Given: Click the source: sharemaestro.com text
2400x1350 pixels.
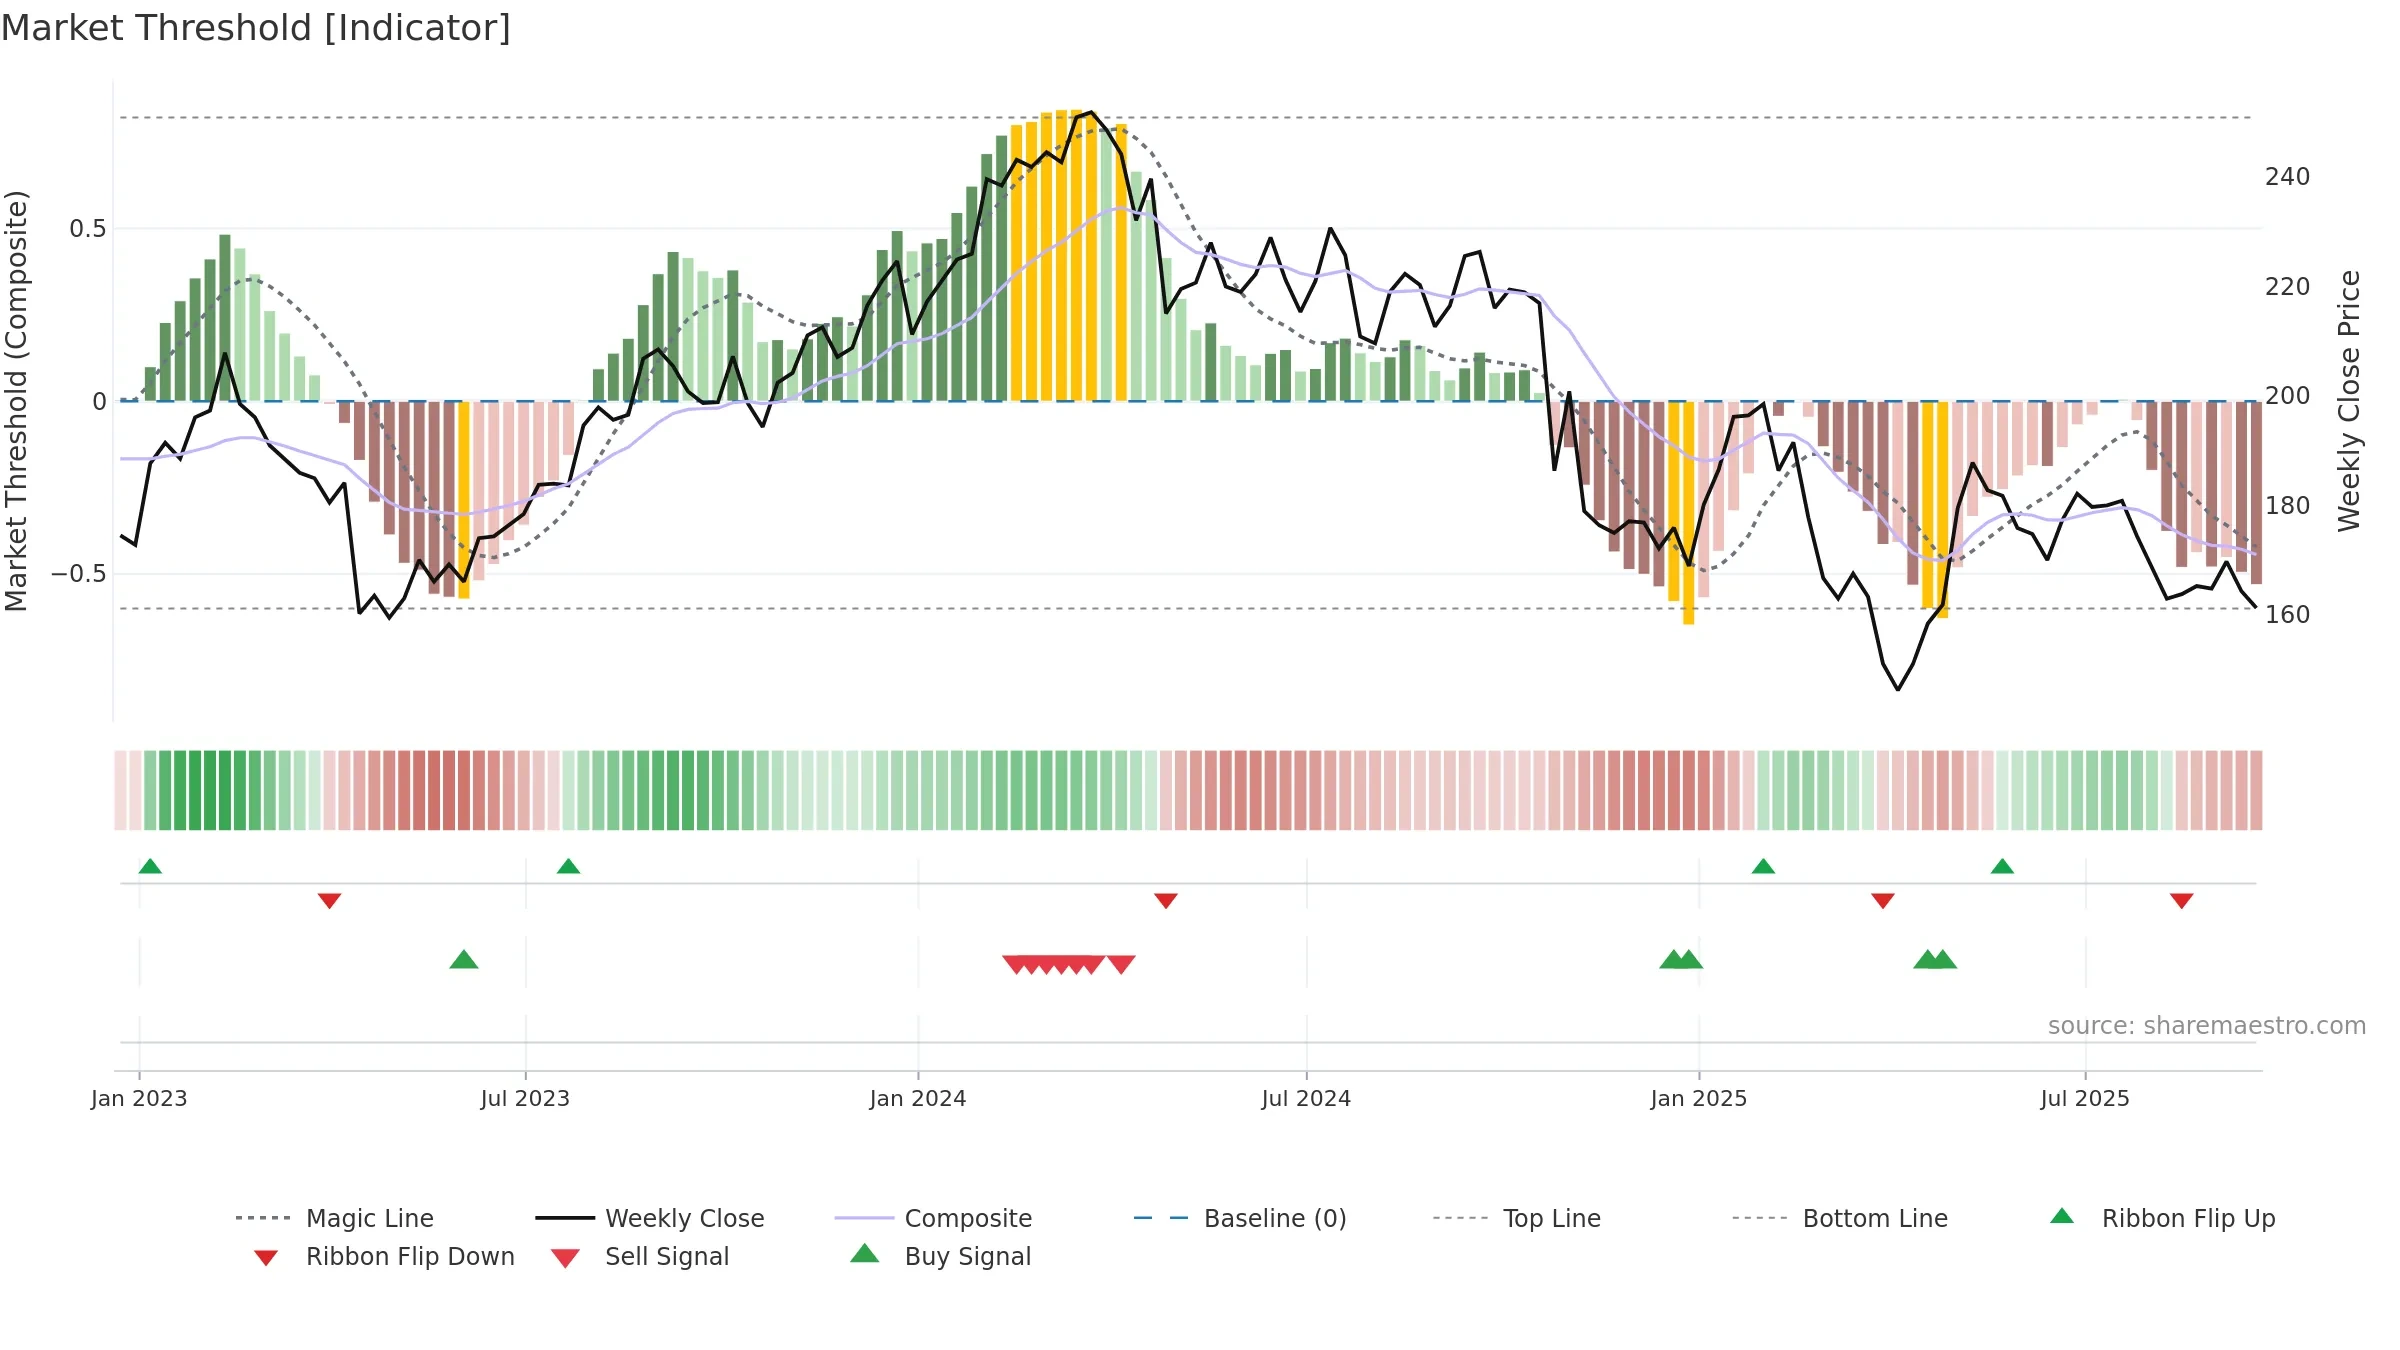Looking at the screenshot, I should click(2207, 1026).
